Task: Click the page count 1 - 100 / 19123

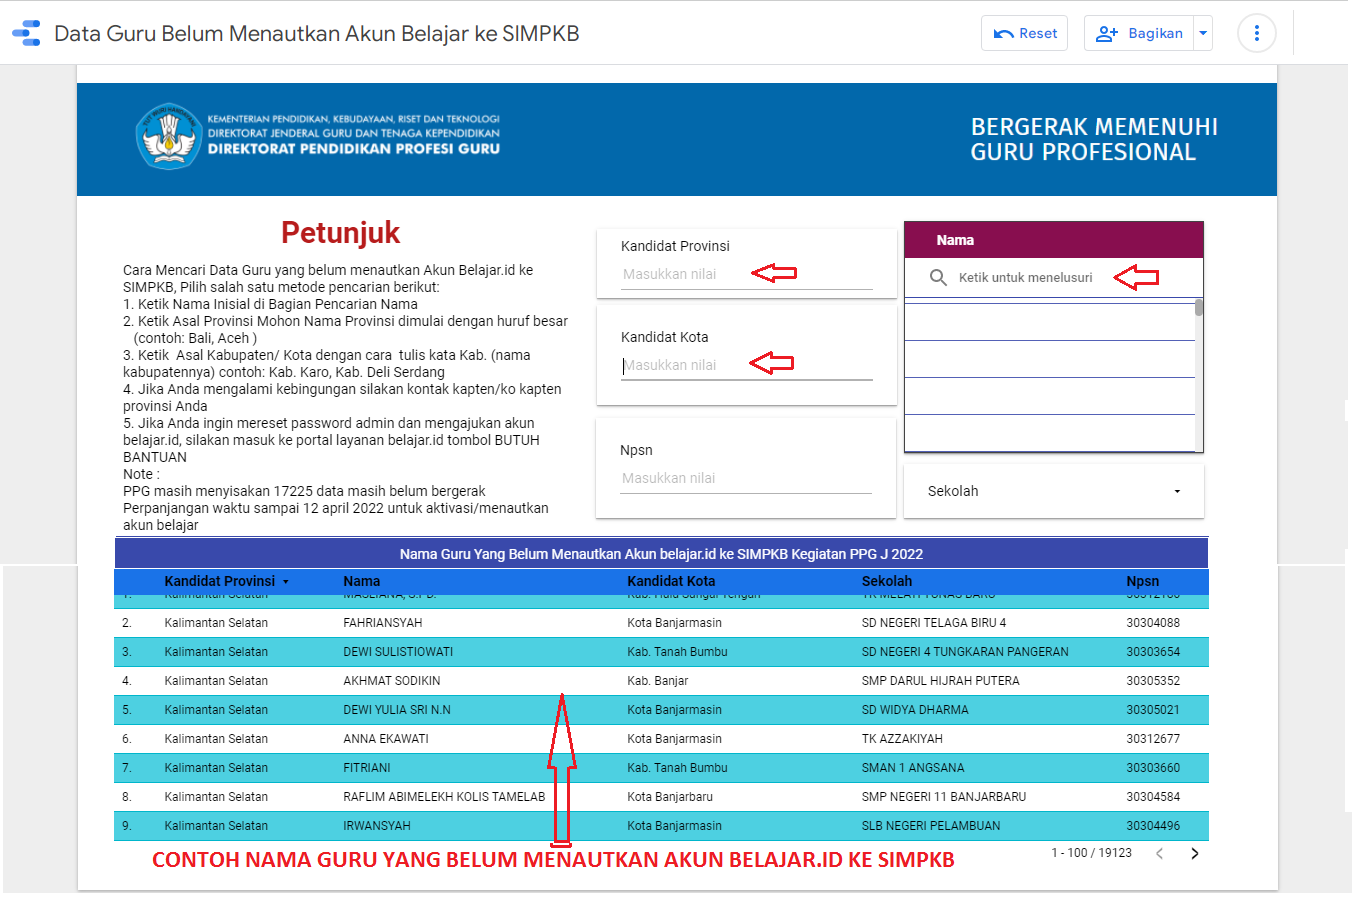Action: coord(1091,853)
